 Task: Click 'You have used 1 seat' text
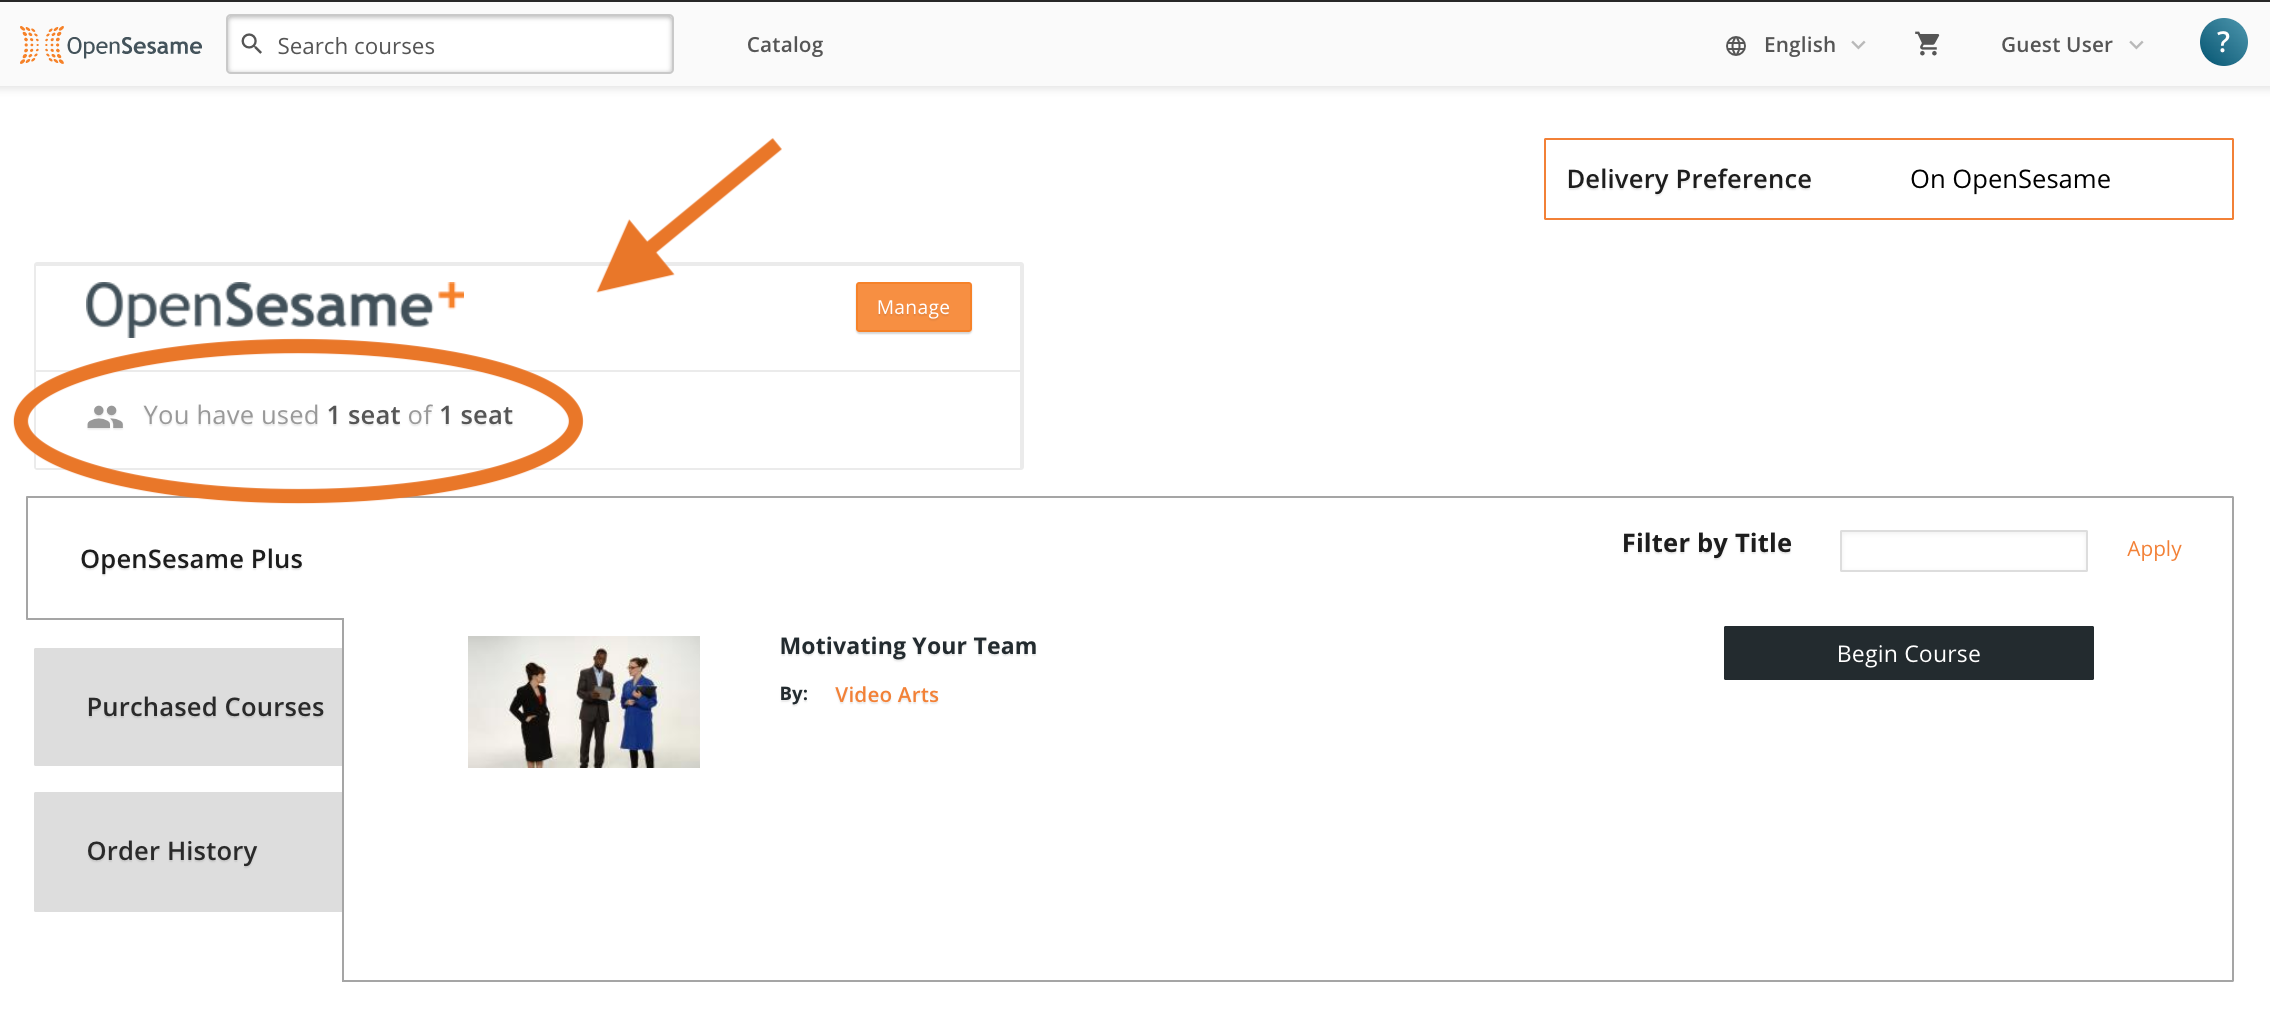coord(271,416)
